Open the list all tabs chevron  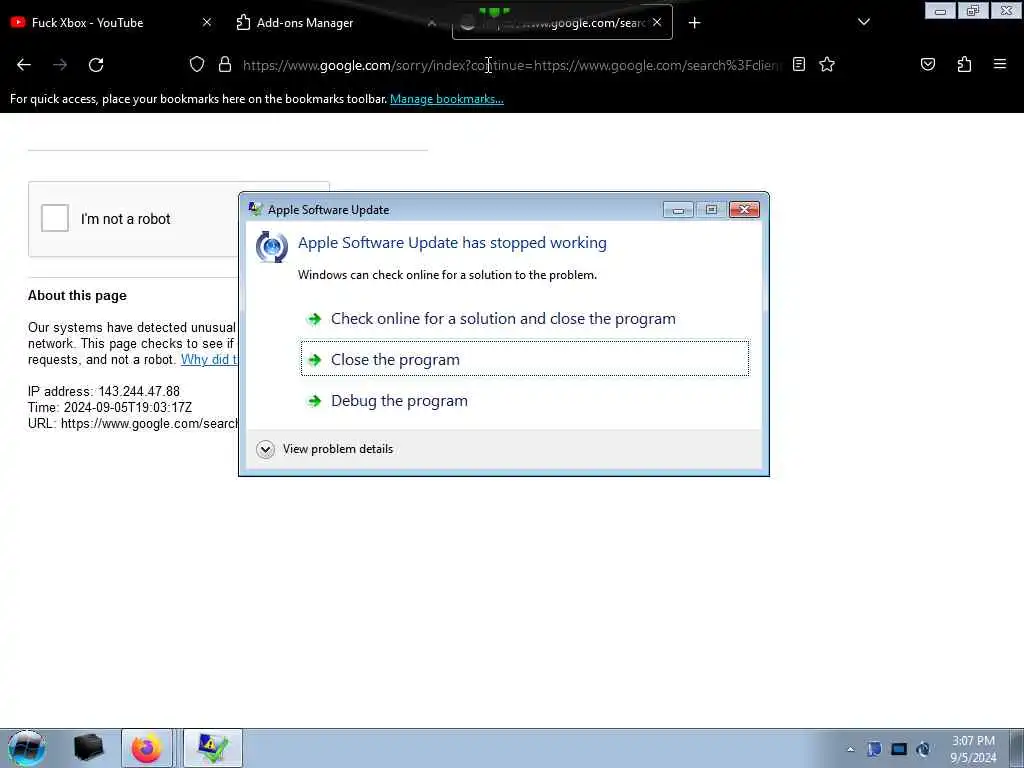863,22
